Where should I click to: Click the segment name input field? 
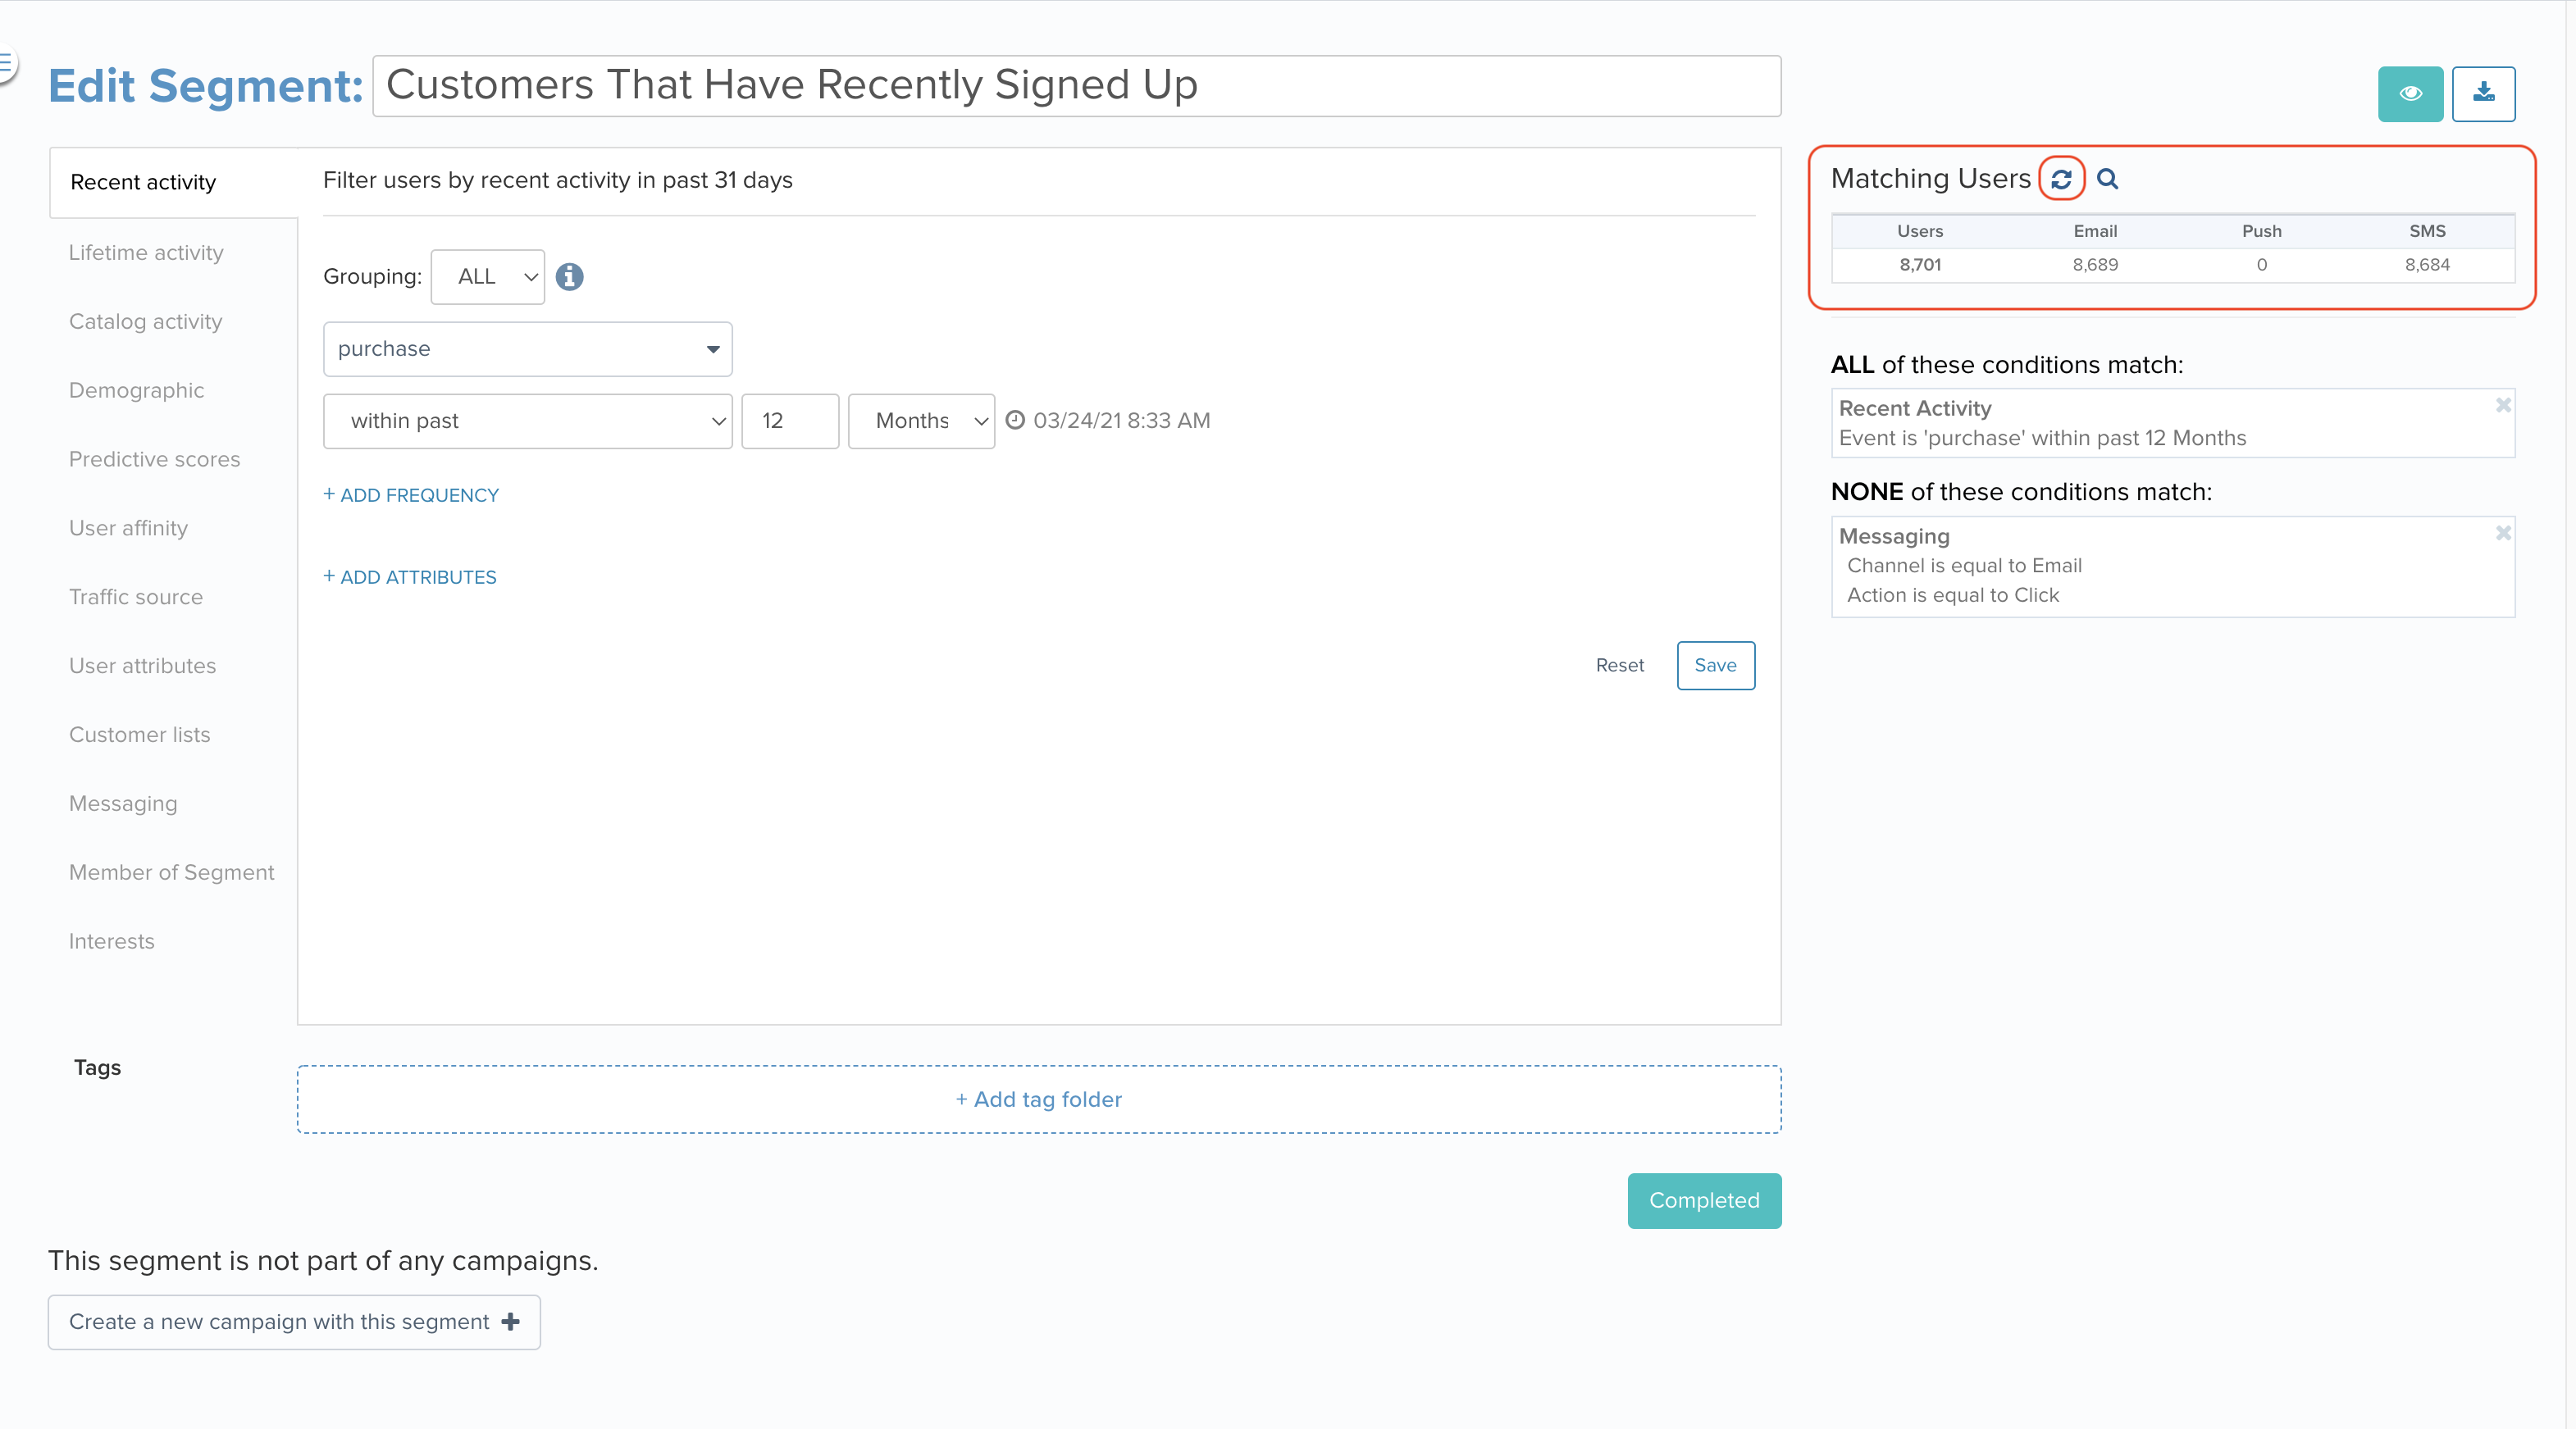pos(1077,86)
